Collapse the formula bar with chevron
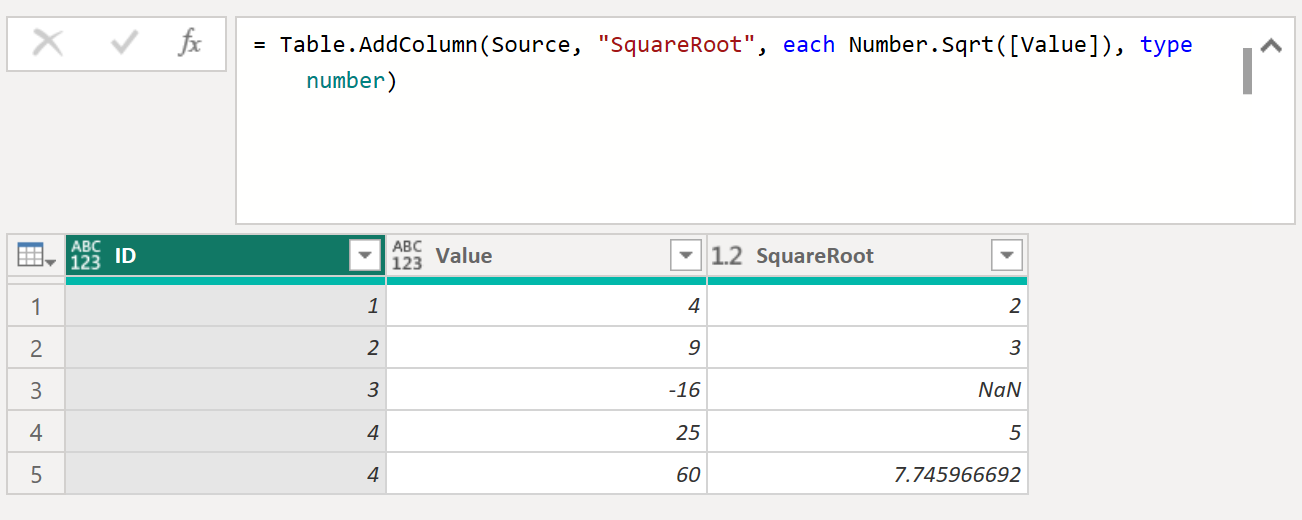Viewport: 1302px width, 520px height. tap(1272, 46)
